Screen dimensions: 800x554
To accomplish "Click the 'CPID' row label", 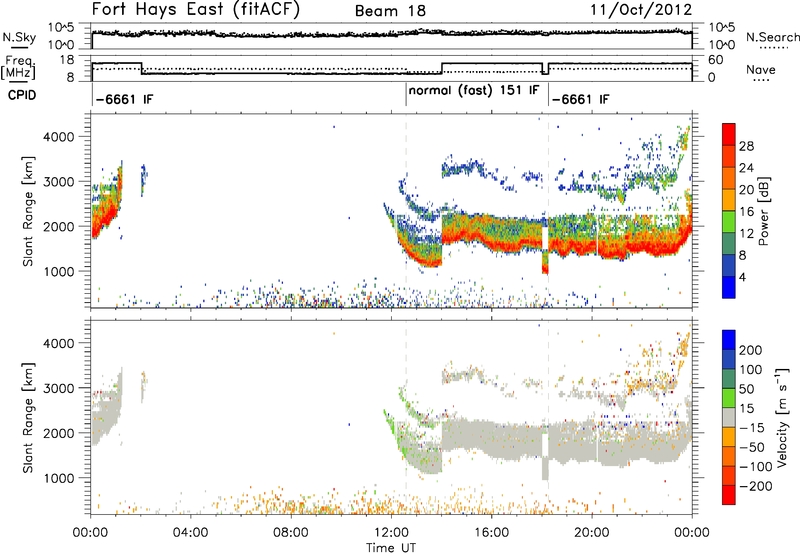I will [22, 95].
